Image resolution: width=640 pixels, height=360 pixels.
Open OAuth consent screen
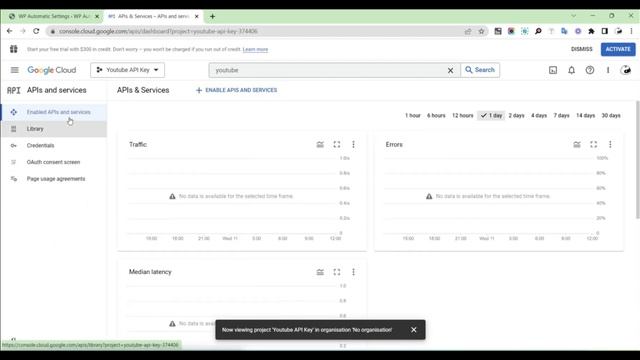point(53,162)
